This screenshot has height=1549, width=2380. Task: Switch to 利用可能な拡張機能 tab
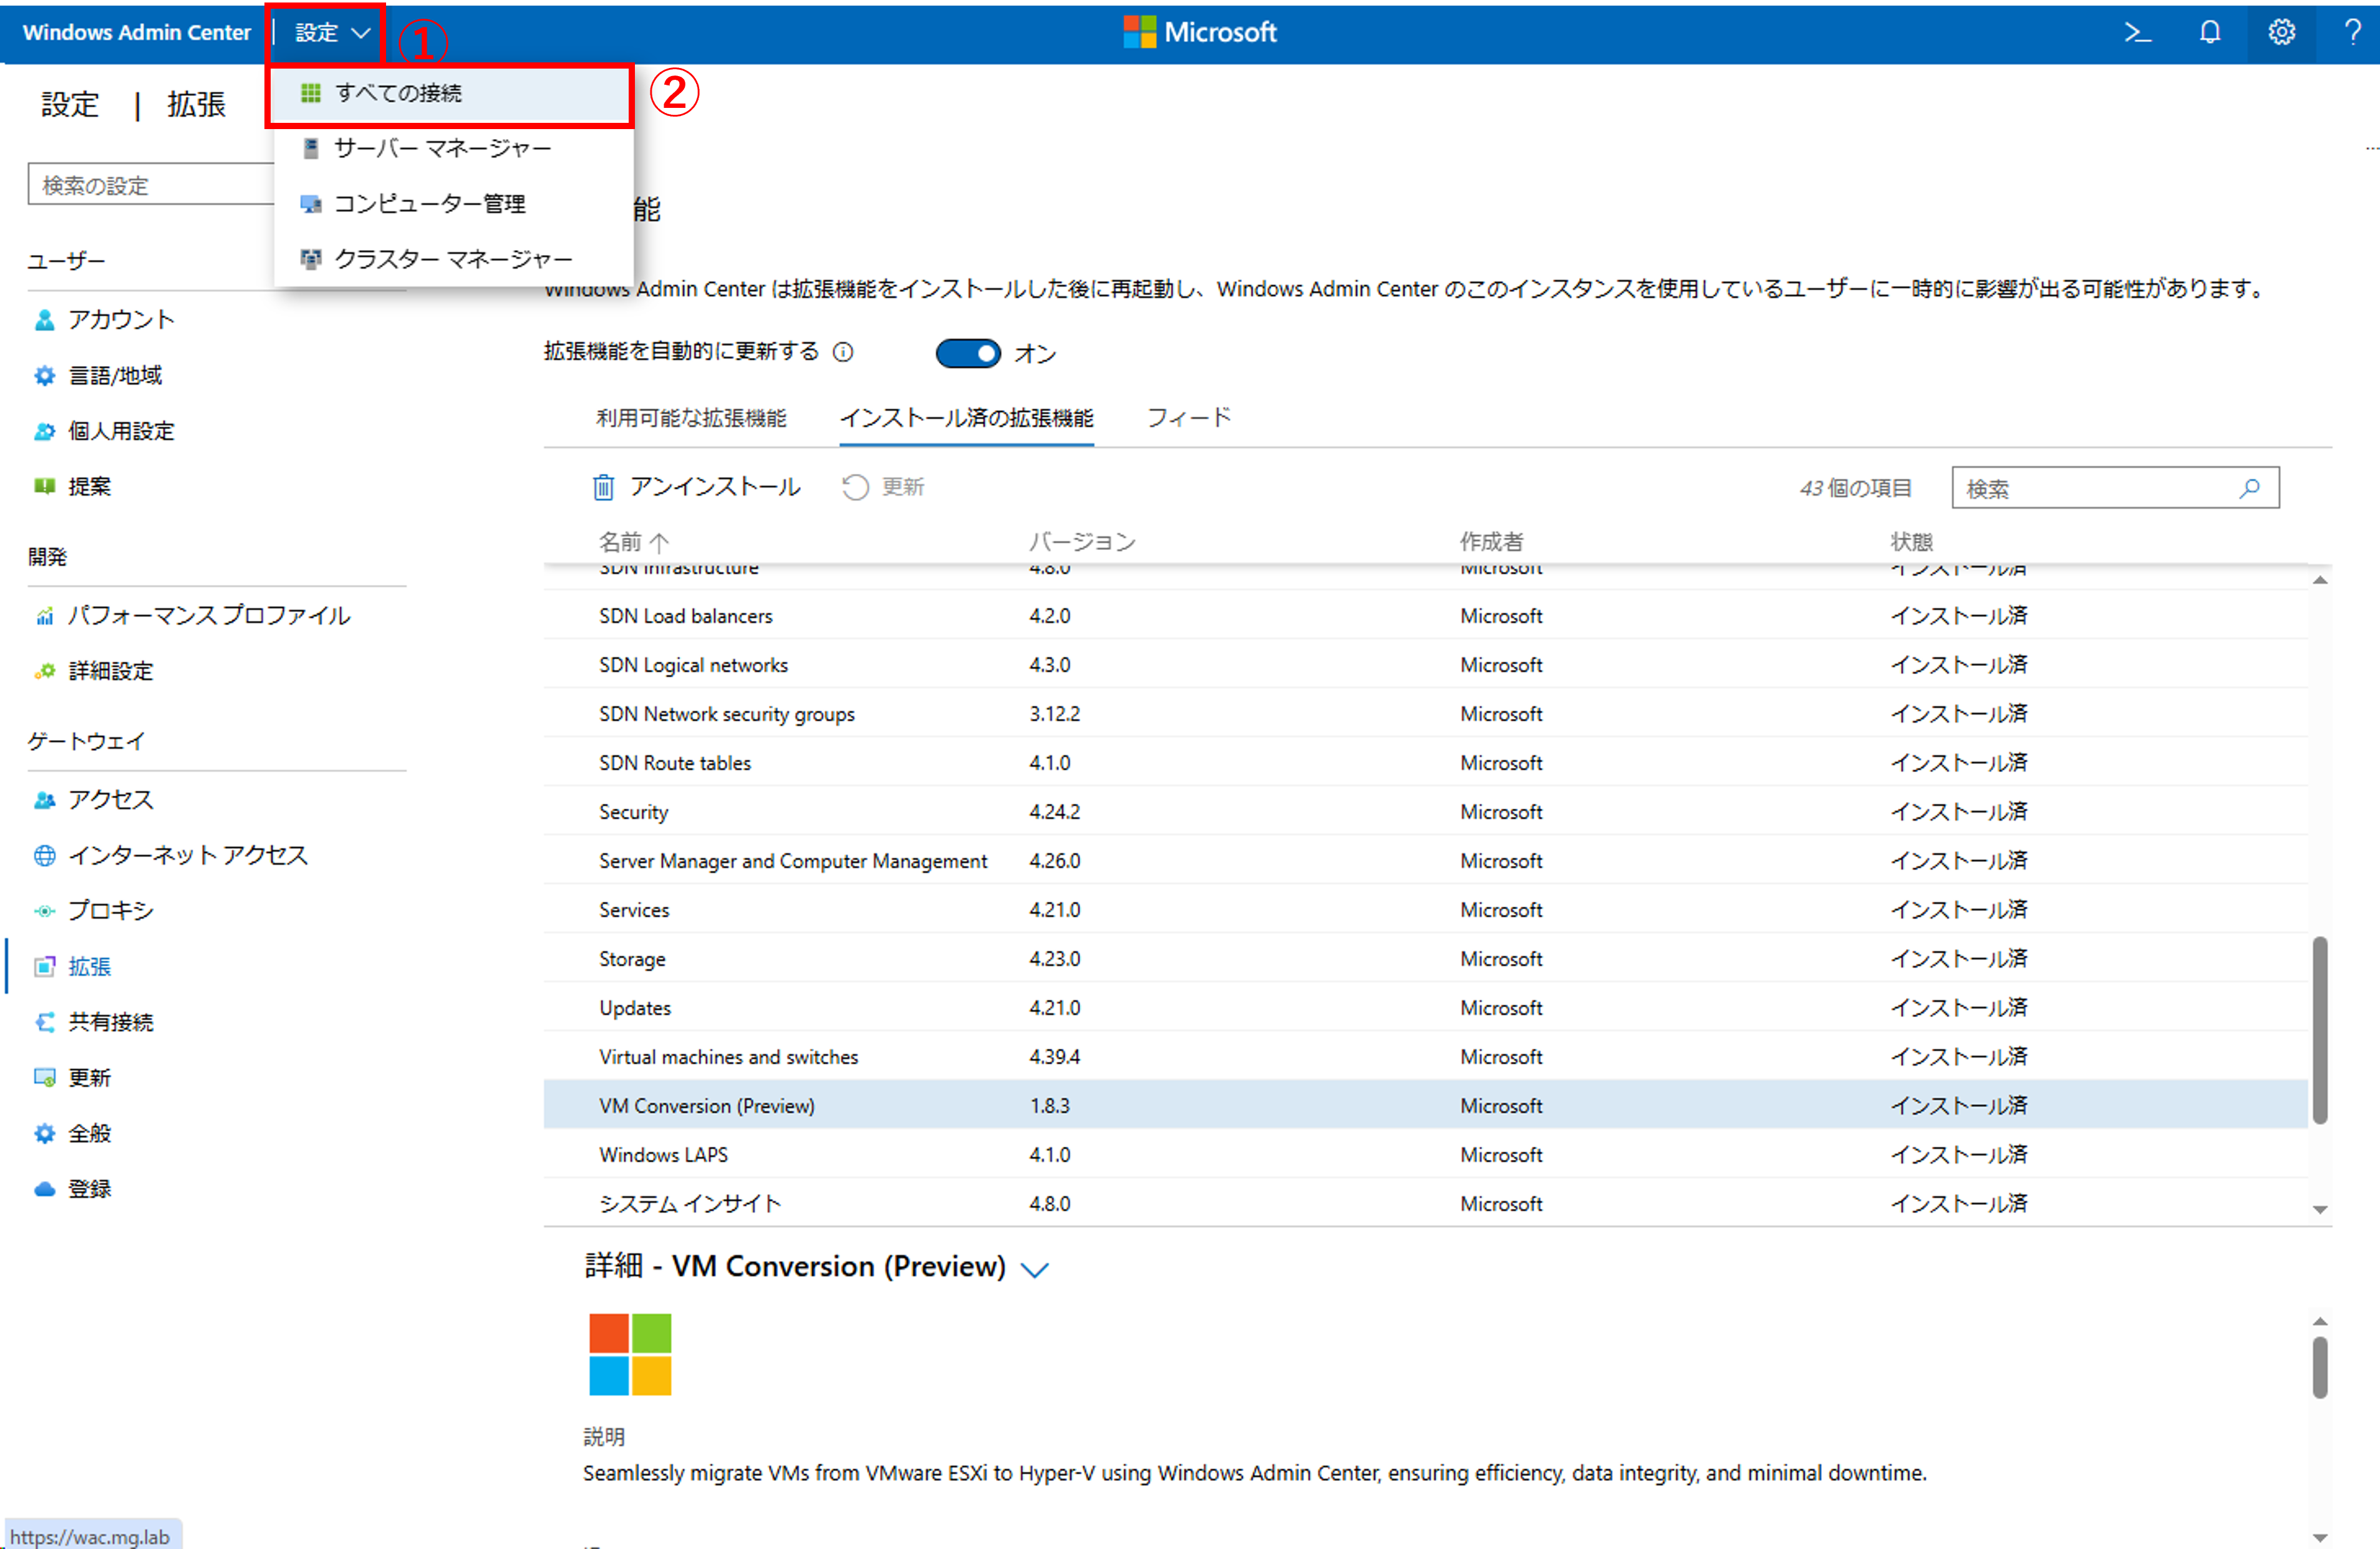click(x=691, y=418)
